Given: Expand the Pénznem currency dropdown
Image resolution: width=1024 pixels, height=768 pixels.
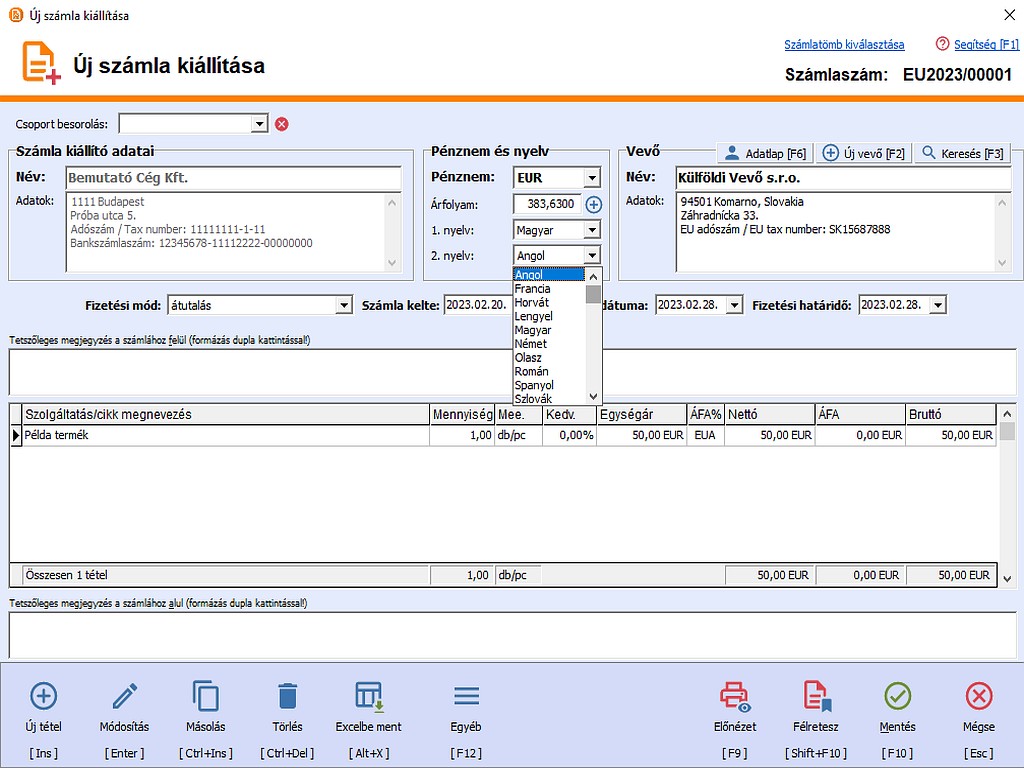Looking at the screenshot, I should tap(591, 179).
